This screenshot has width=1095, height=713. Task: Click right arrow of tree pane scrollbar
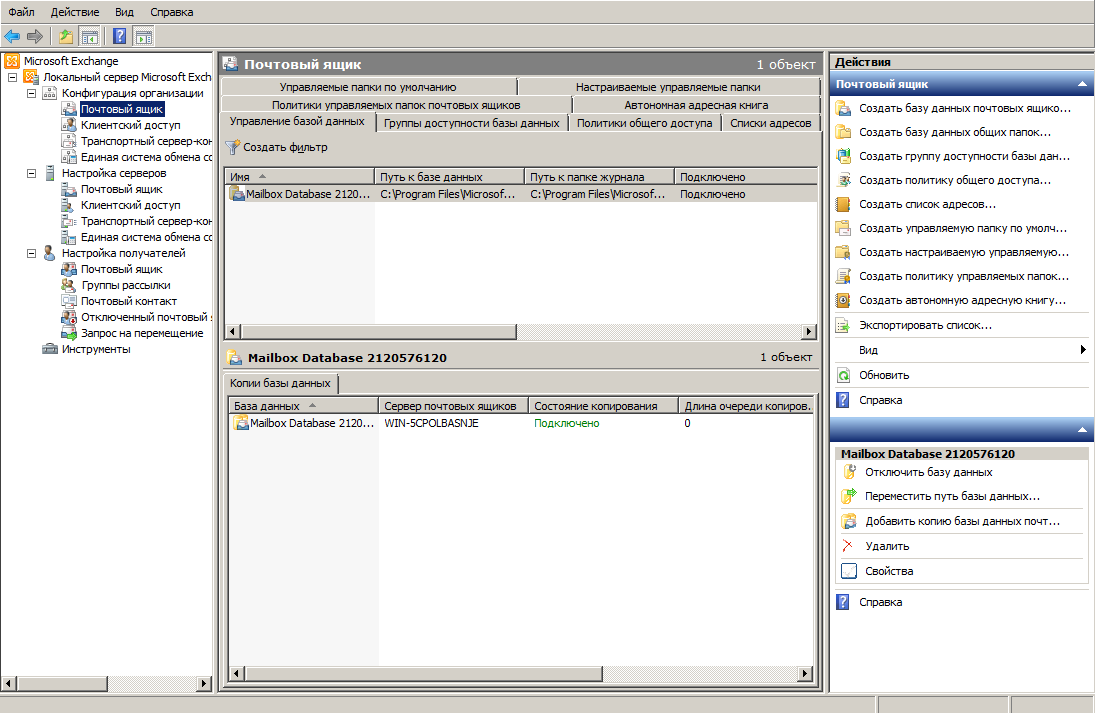[x=204, y=684]
